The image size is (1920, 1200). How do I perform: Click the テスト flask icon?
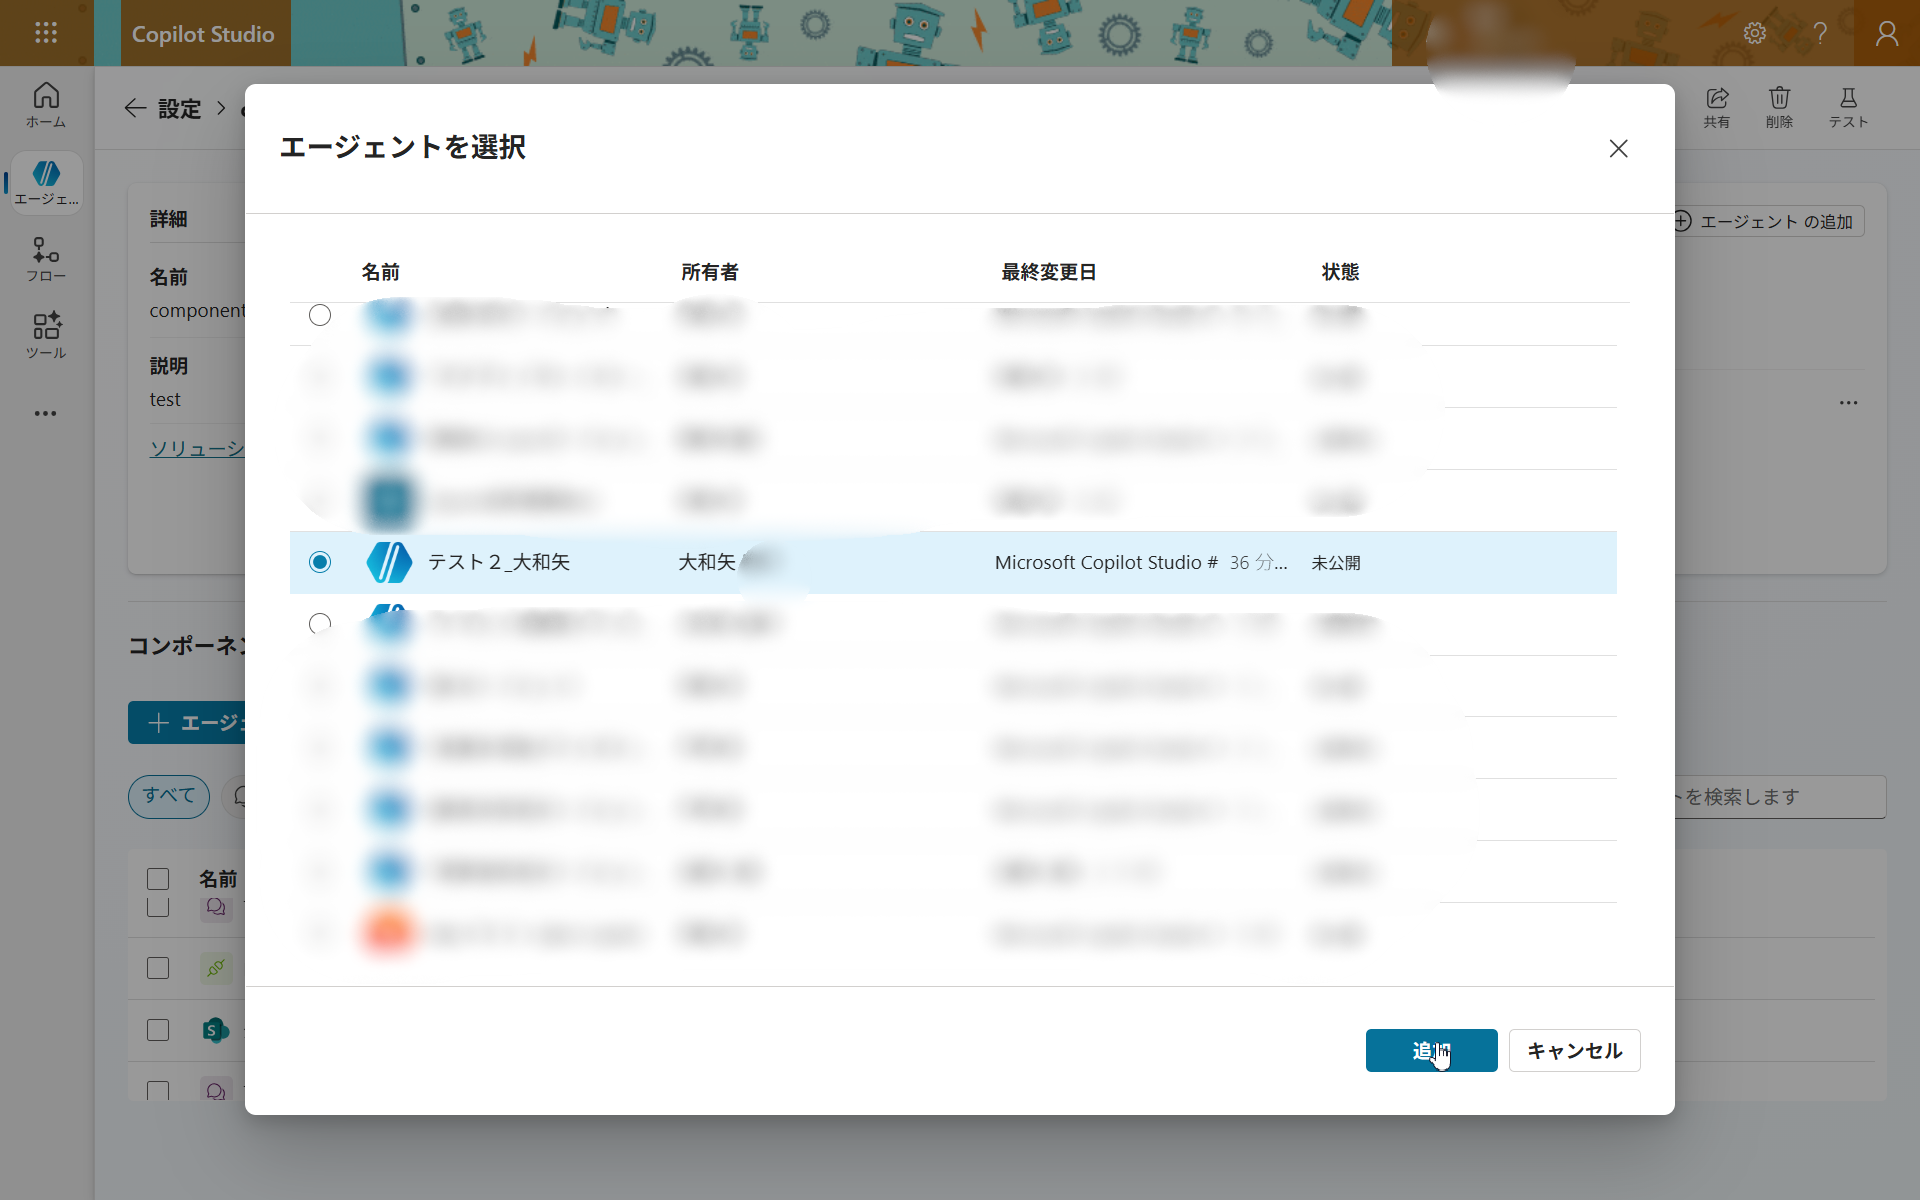(x=1848, y=107)
